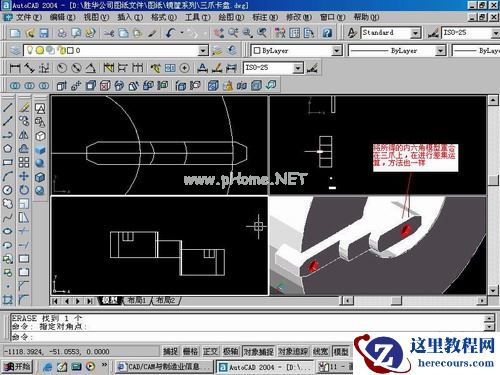
Task: Click the Erase tool icon
Action: tap(24, 107)
